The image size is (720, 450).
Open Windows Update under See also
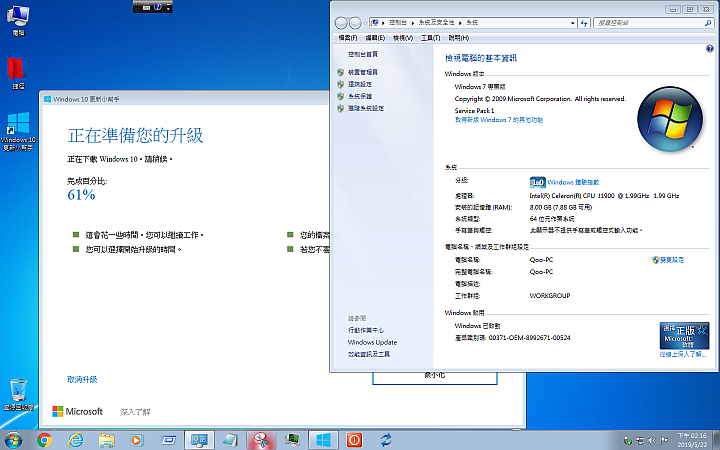coord(372,342)
